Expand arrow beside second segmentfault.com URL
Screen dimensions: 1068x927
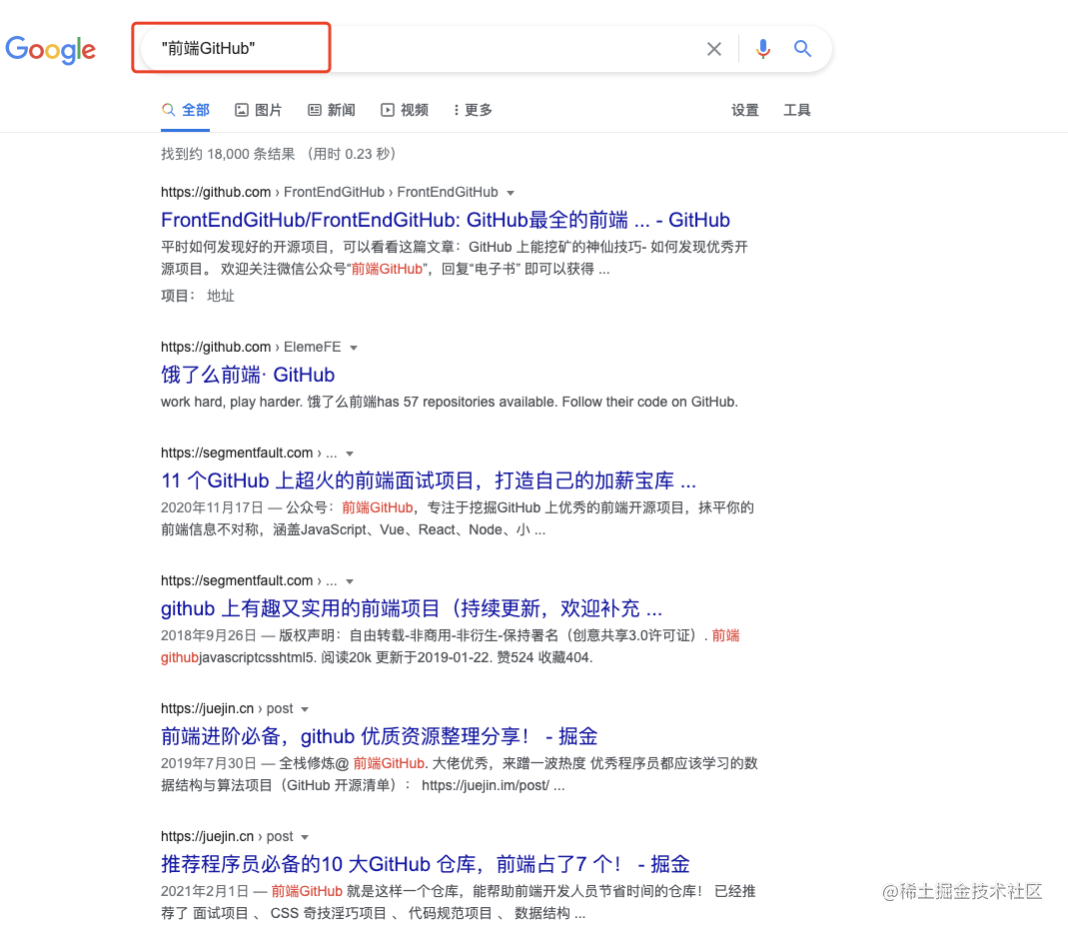point(349,582)
